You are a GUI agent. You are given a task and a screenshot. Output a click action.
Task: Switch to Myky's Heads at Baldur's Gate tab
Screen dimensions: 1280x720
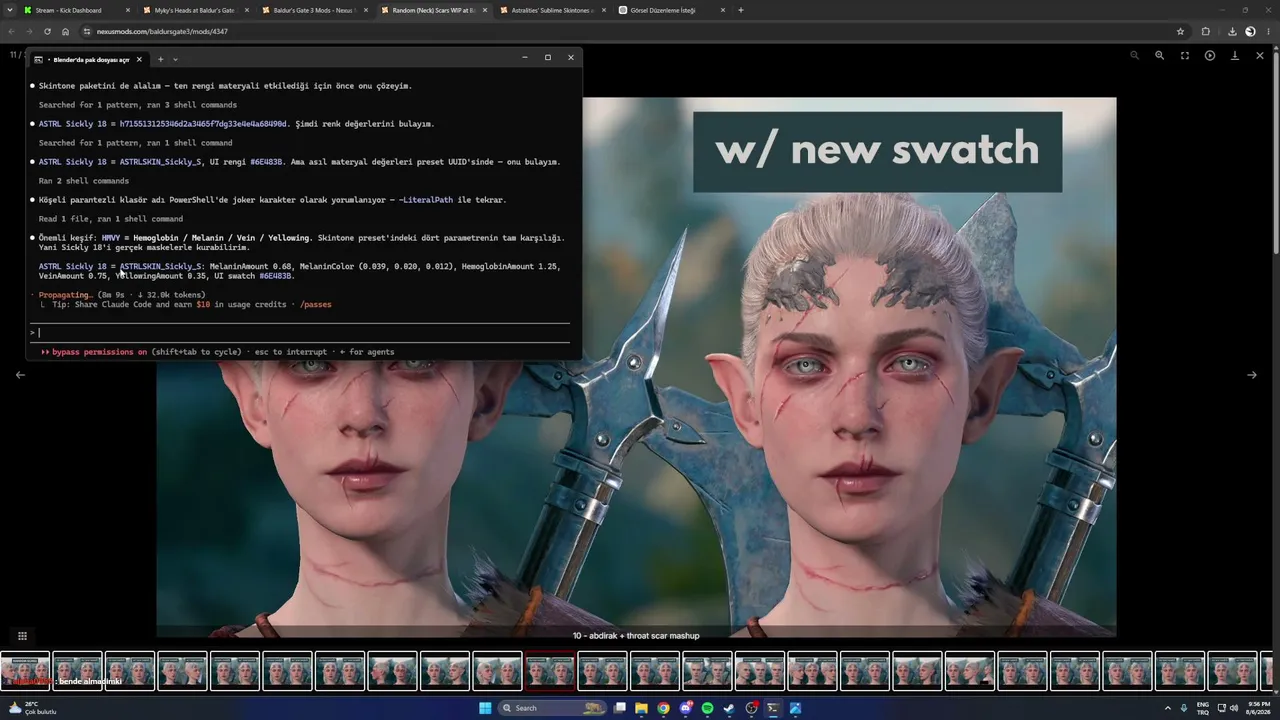point(195,10)
